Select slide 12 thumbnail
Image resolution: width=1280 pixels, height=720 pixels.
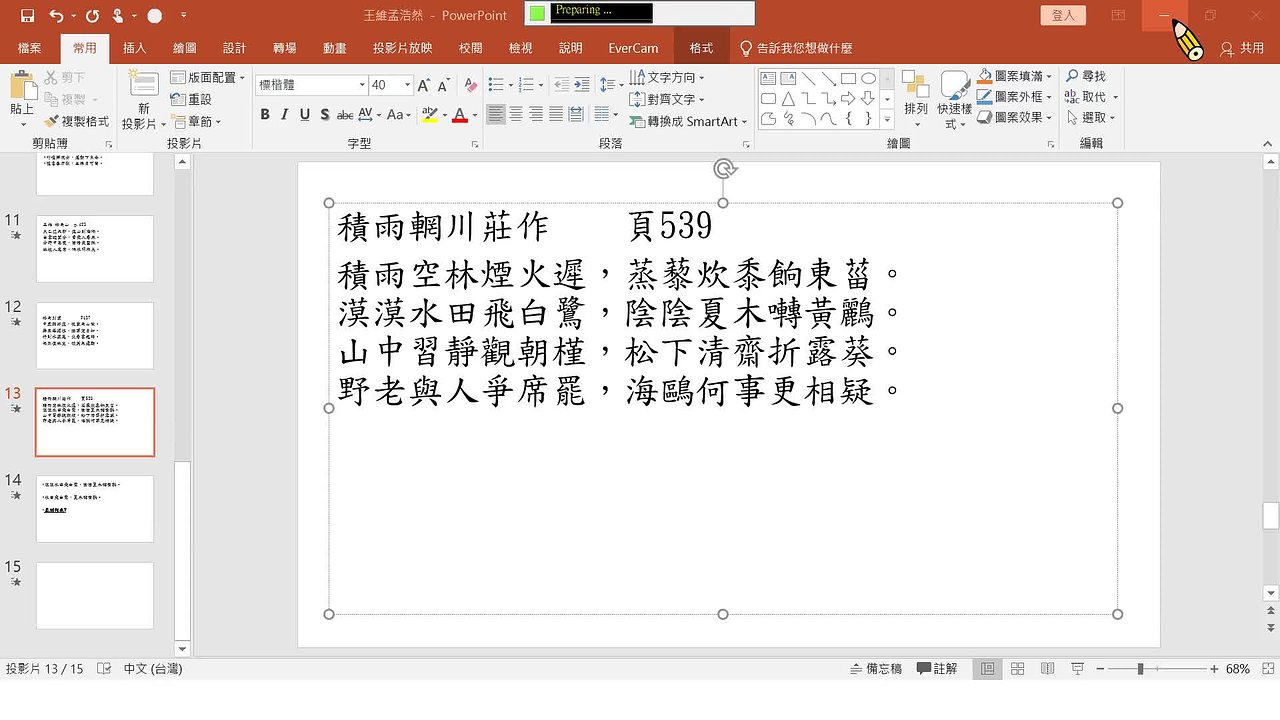coord(95,335)
